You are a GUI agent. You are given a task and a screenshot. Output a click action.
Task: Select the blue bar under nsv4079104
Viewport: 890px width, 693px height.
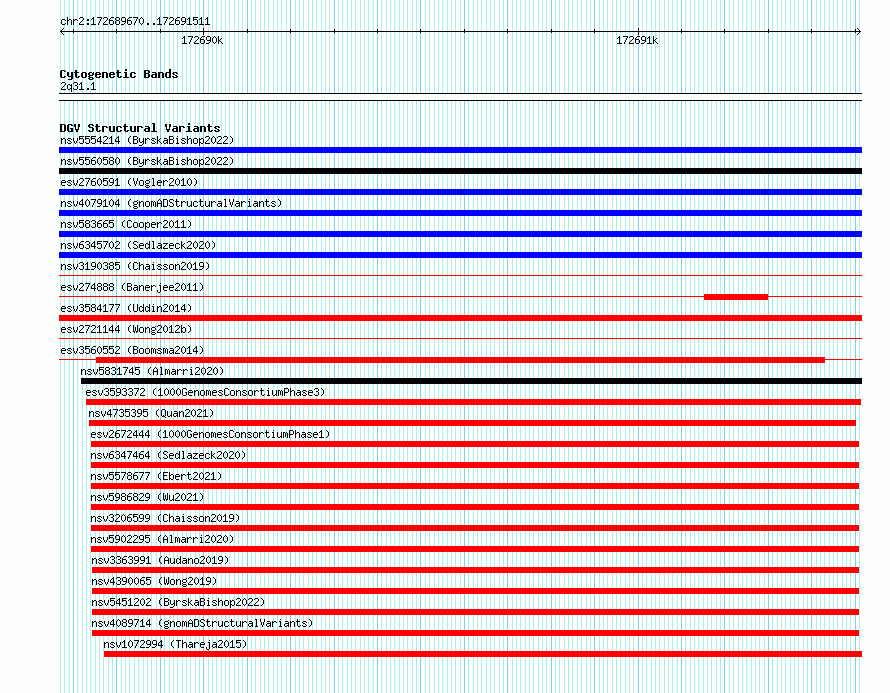point(460,213)
